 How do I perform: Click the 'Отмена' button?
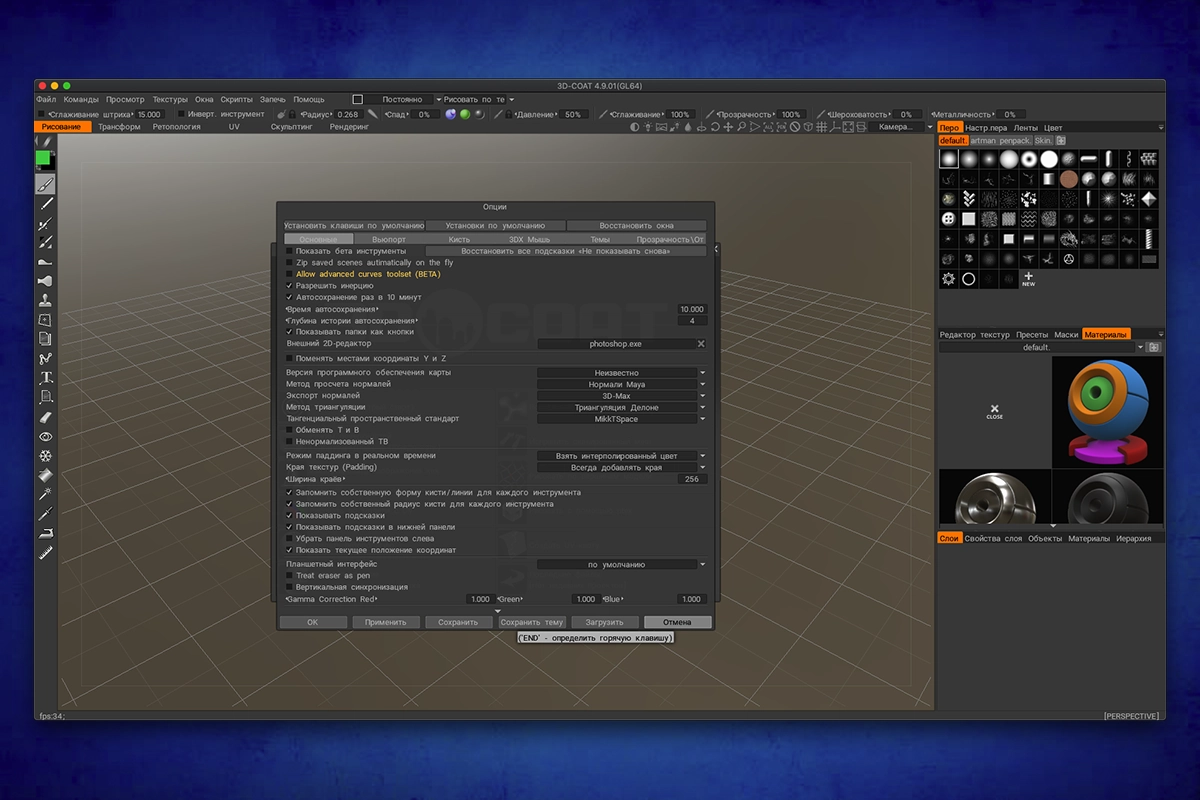coord(677,622)
